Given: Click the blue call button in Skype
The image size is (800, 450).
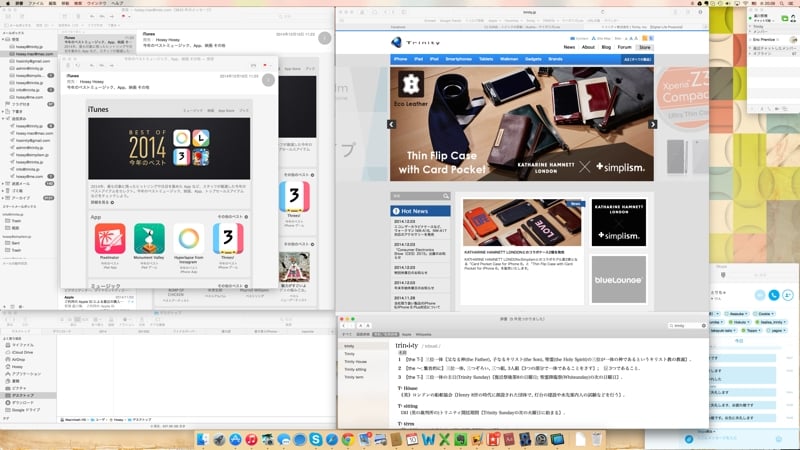Looking at the screenshot, I should point(773,296).
